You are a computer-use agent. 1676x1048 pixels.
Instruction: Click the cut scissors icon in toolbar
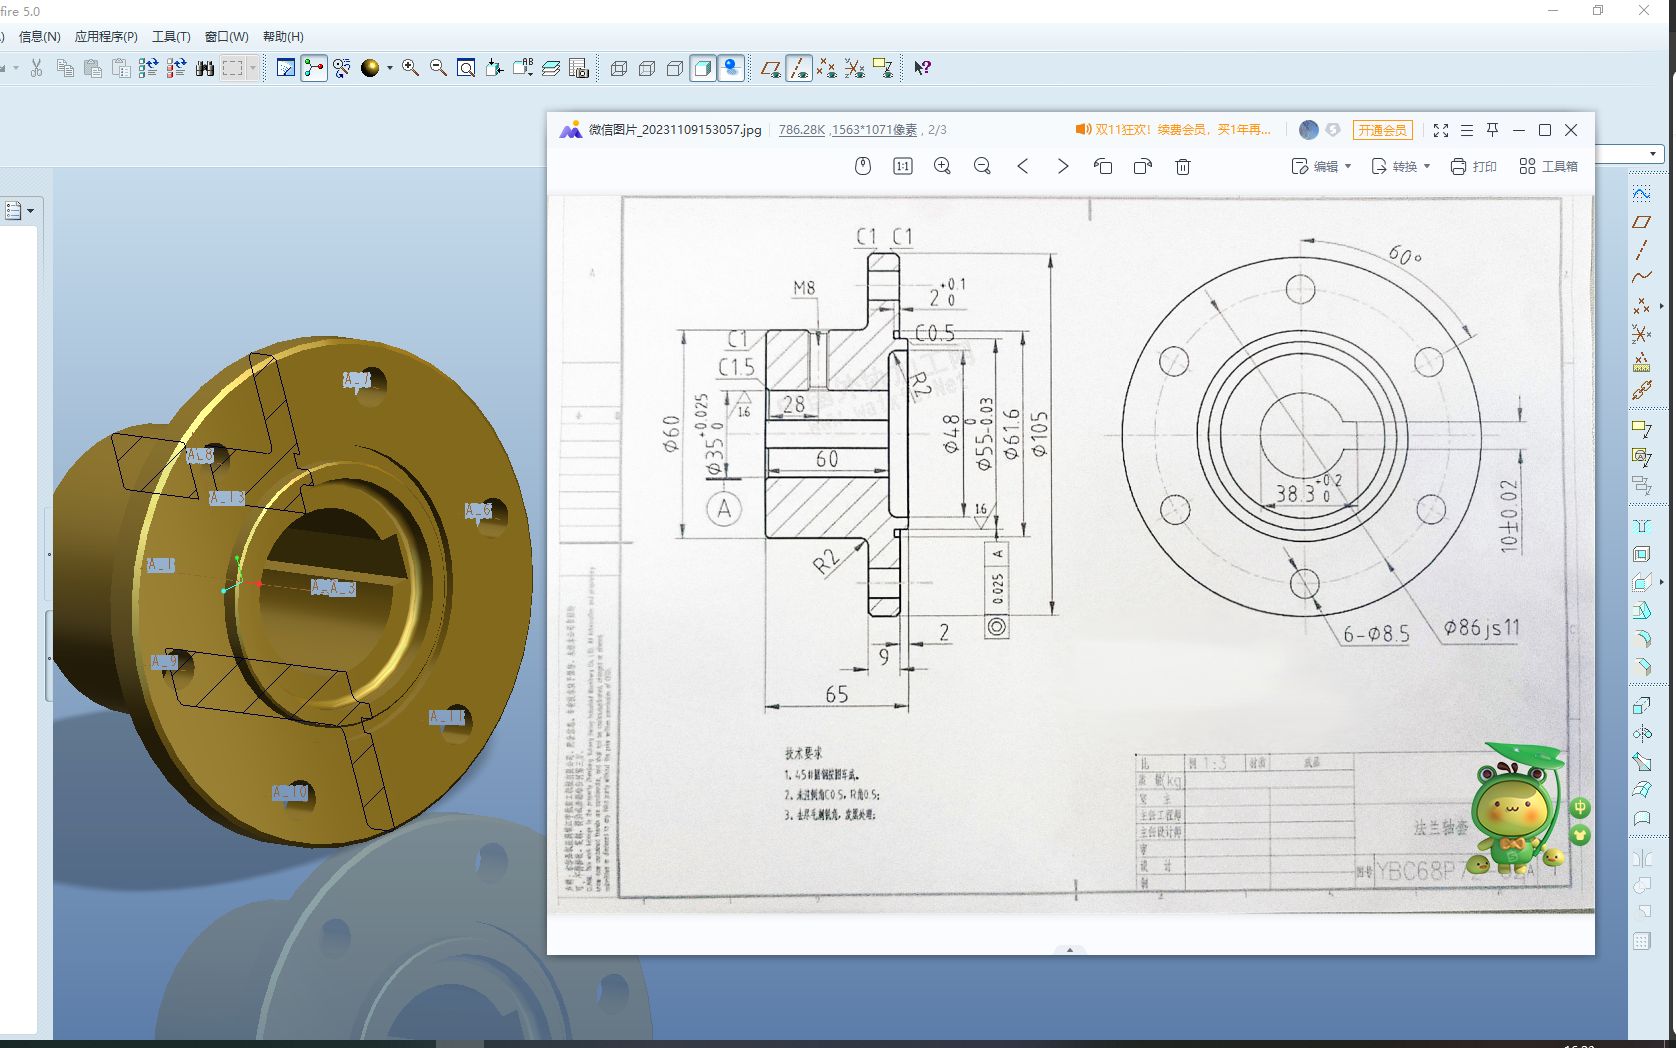click(37, 68)
